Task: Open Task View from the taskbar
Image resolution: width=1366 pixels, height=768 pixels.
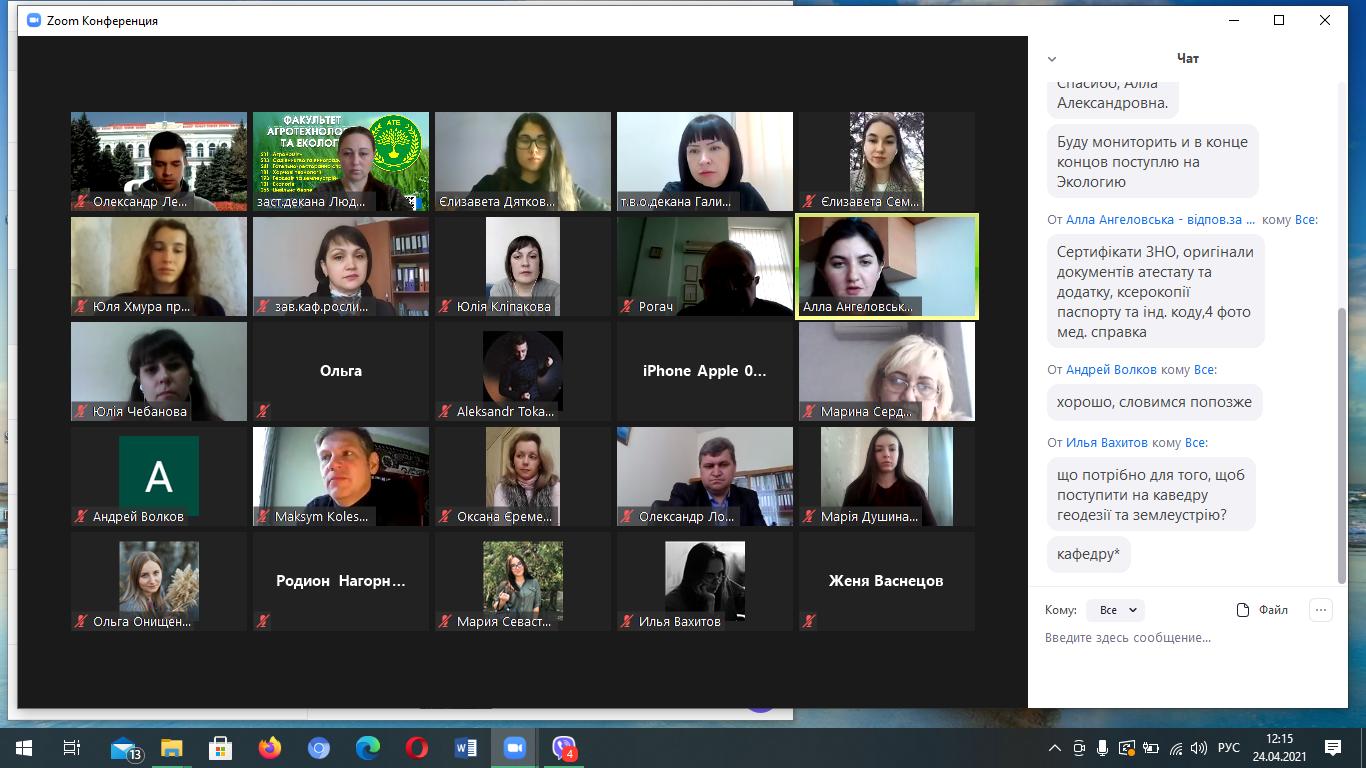Action: pyautogui.click(x=72, y=748)
